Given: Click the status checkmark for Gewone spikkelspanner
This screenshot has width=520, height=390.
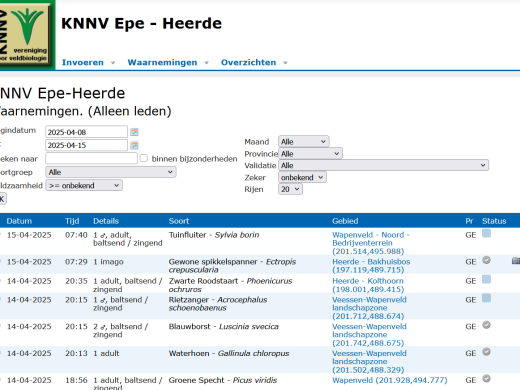Looking at the screenshot, I should (486, 260).
